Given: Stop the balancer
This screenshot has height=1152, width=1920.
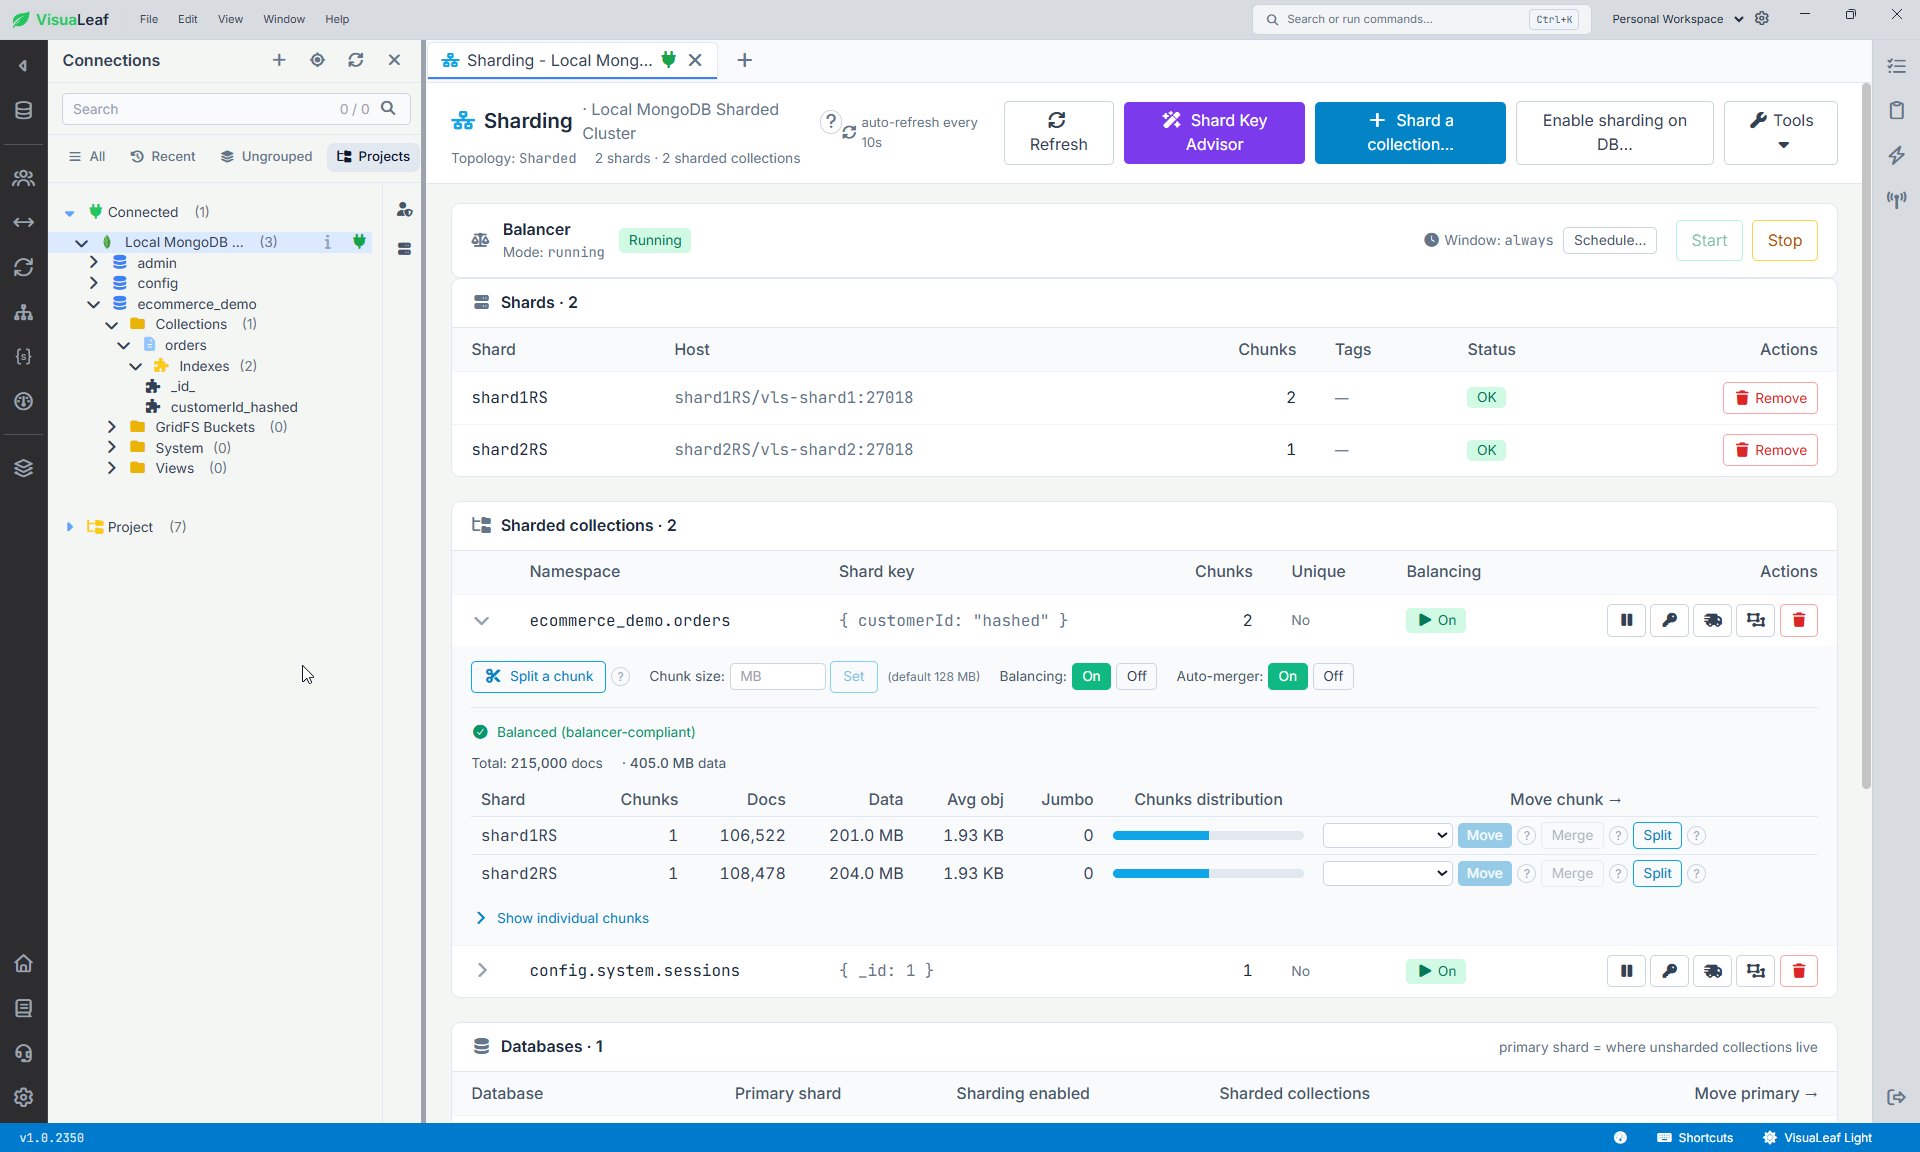Looking at the screenshot, I should coord(1784,240).
